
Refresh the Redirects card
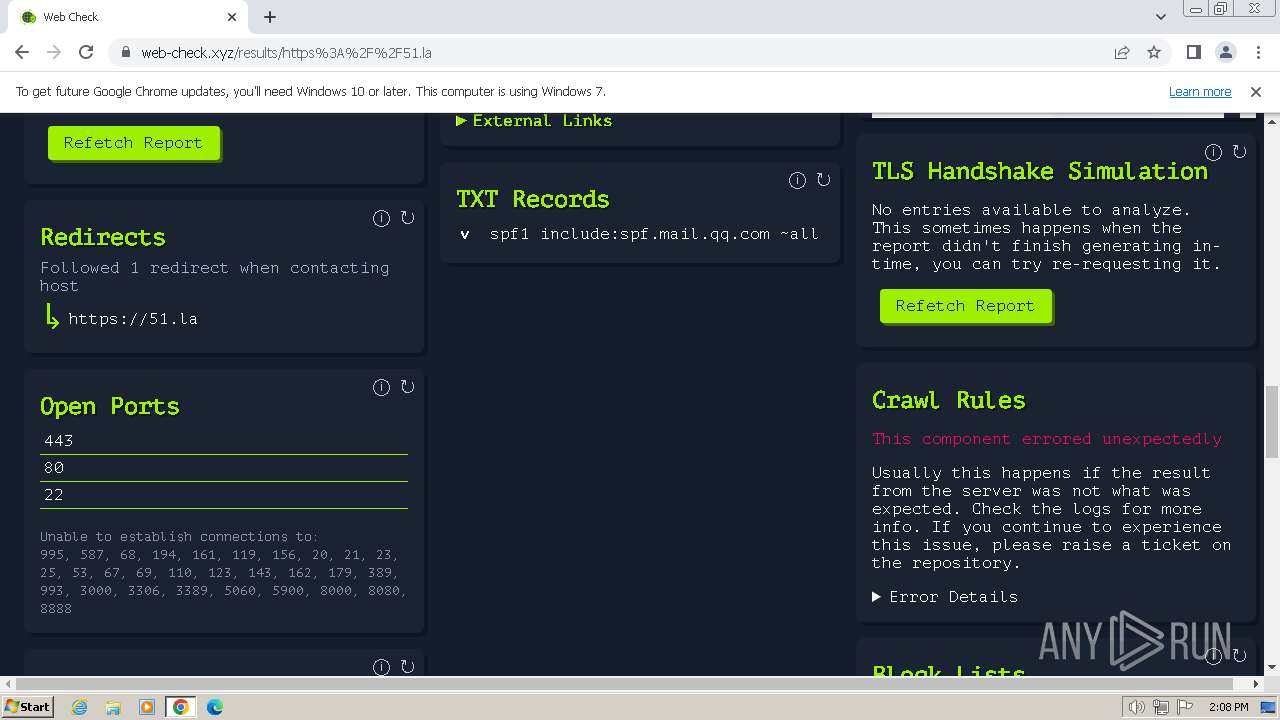pos(407,217)
